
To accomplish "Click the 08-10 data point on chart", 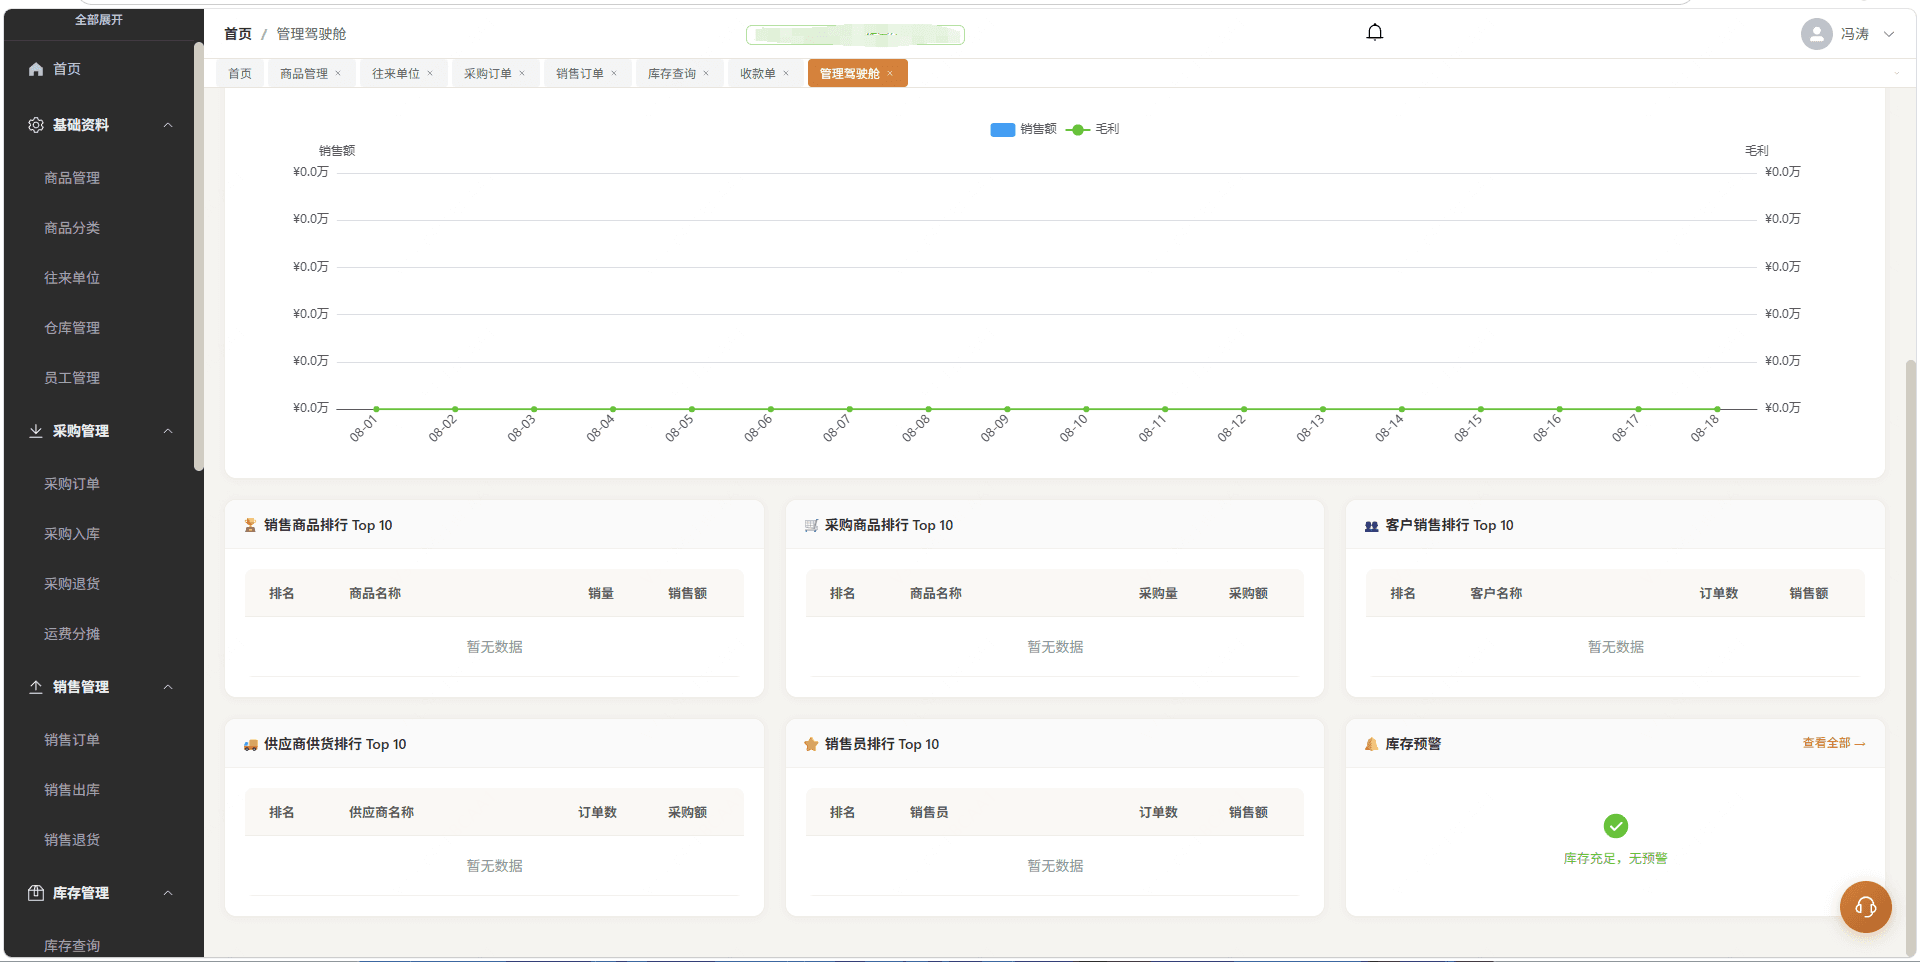I will 1086,409.
